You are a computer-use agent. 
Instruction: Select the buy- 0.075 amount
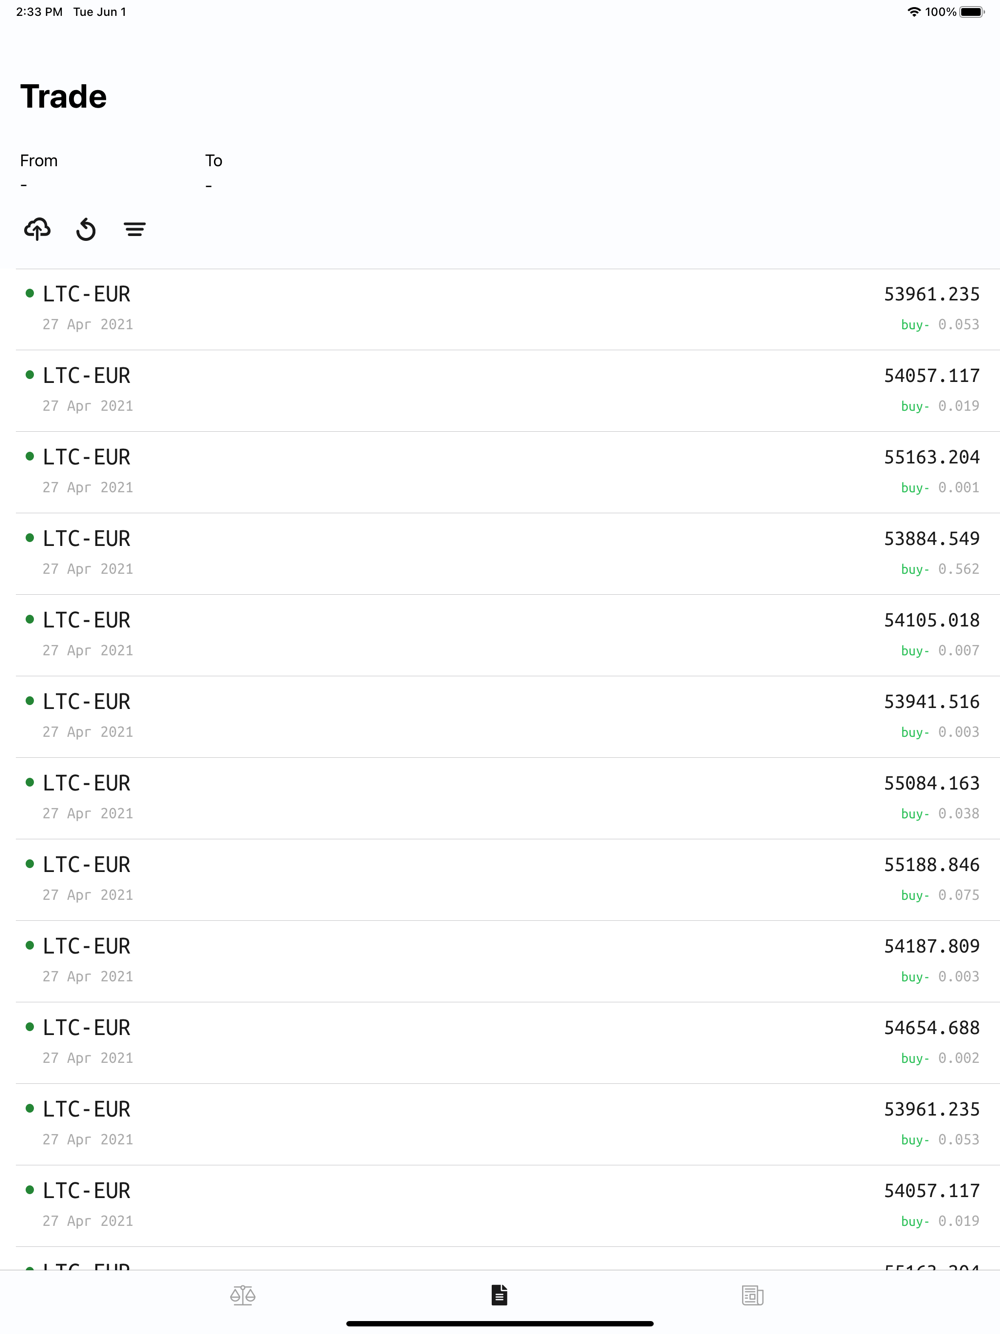pyautogui.click(x=940, y=895)
